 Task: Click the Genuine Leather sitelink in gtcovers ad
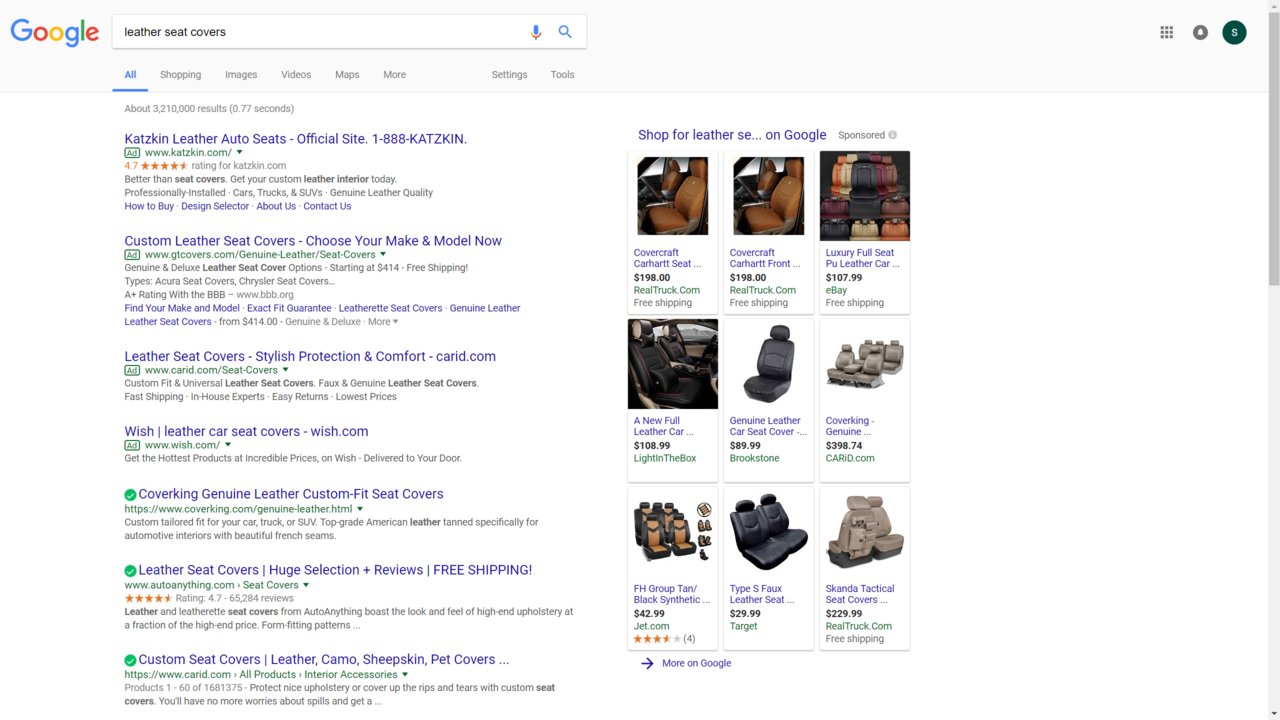pyautogui.click(x=485, y=309)
